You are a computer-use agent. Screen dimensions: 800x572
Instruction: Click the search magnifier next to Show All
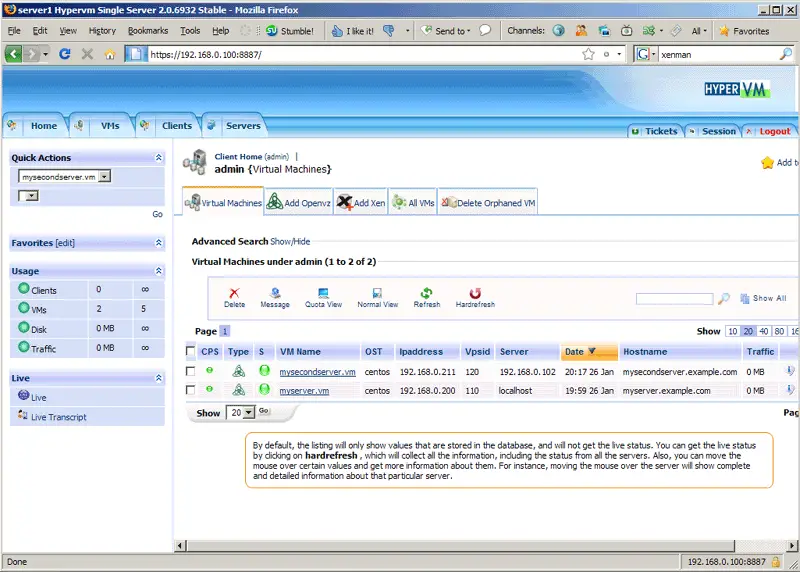(x=723, y=299)
